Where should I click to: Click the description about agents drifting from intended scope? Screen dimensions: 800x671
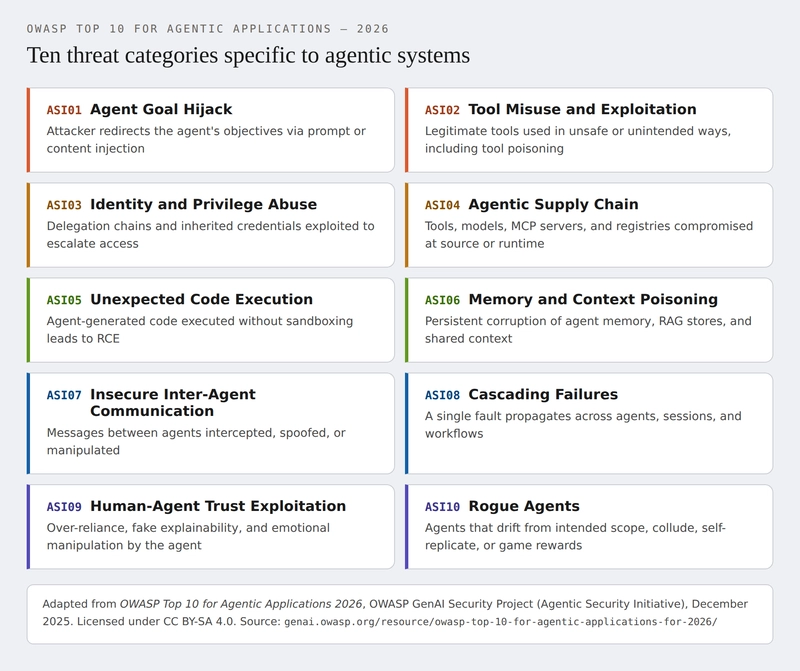coord(575,536)
